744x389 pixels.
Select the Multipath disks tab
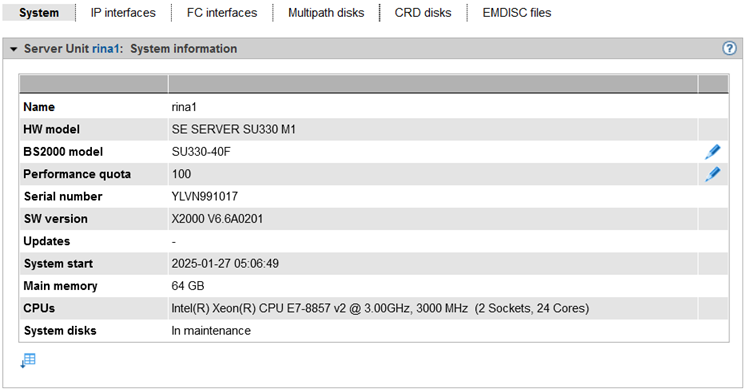pyautogui.click(x=326, y=13)
